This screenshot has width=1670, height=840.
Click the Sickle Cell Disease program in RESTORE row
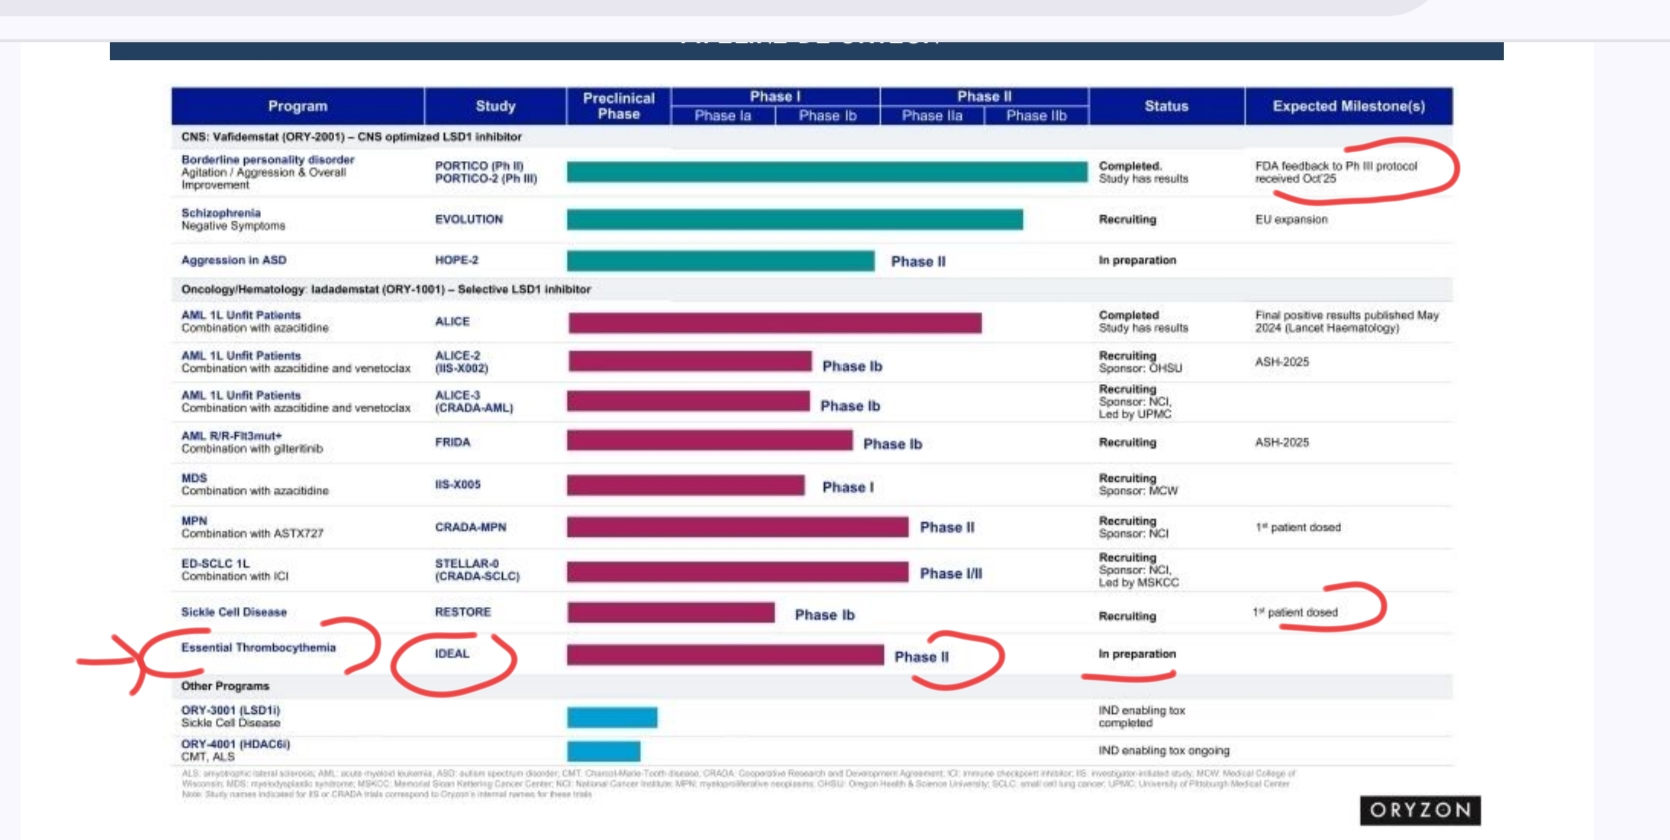click(x=234, y=612)
